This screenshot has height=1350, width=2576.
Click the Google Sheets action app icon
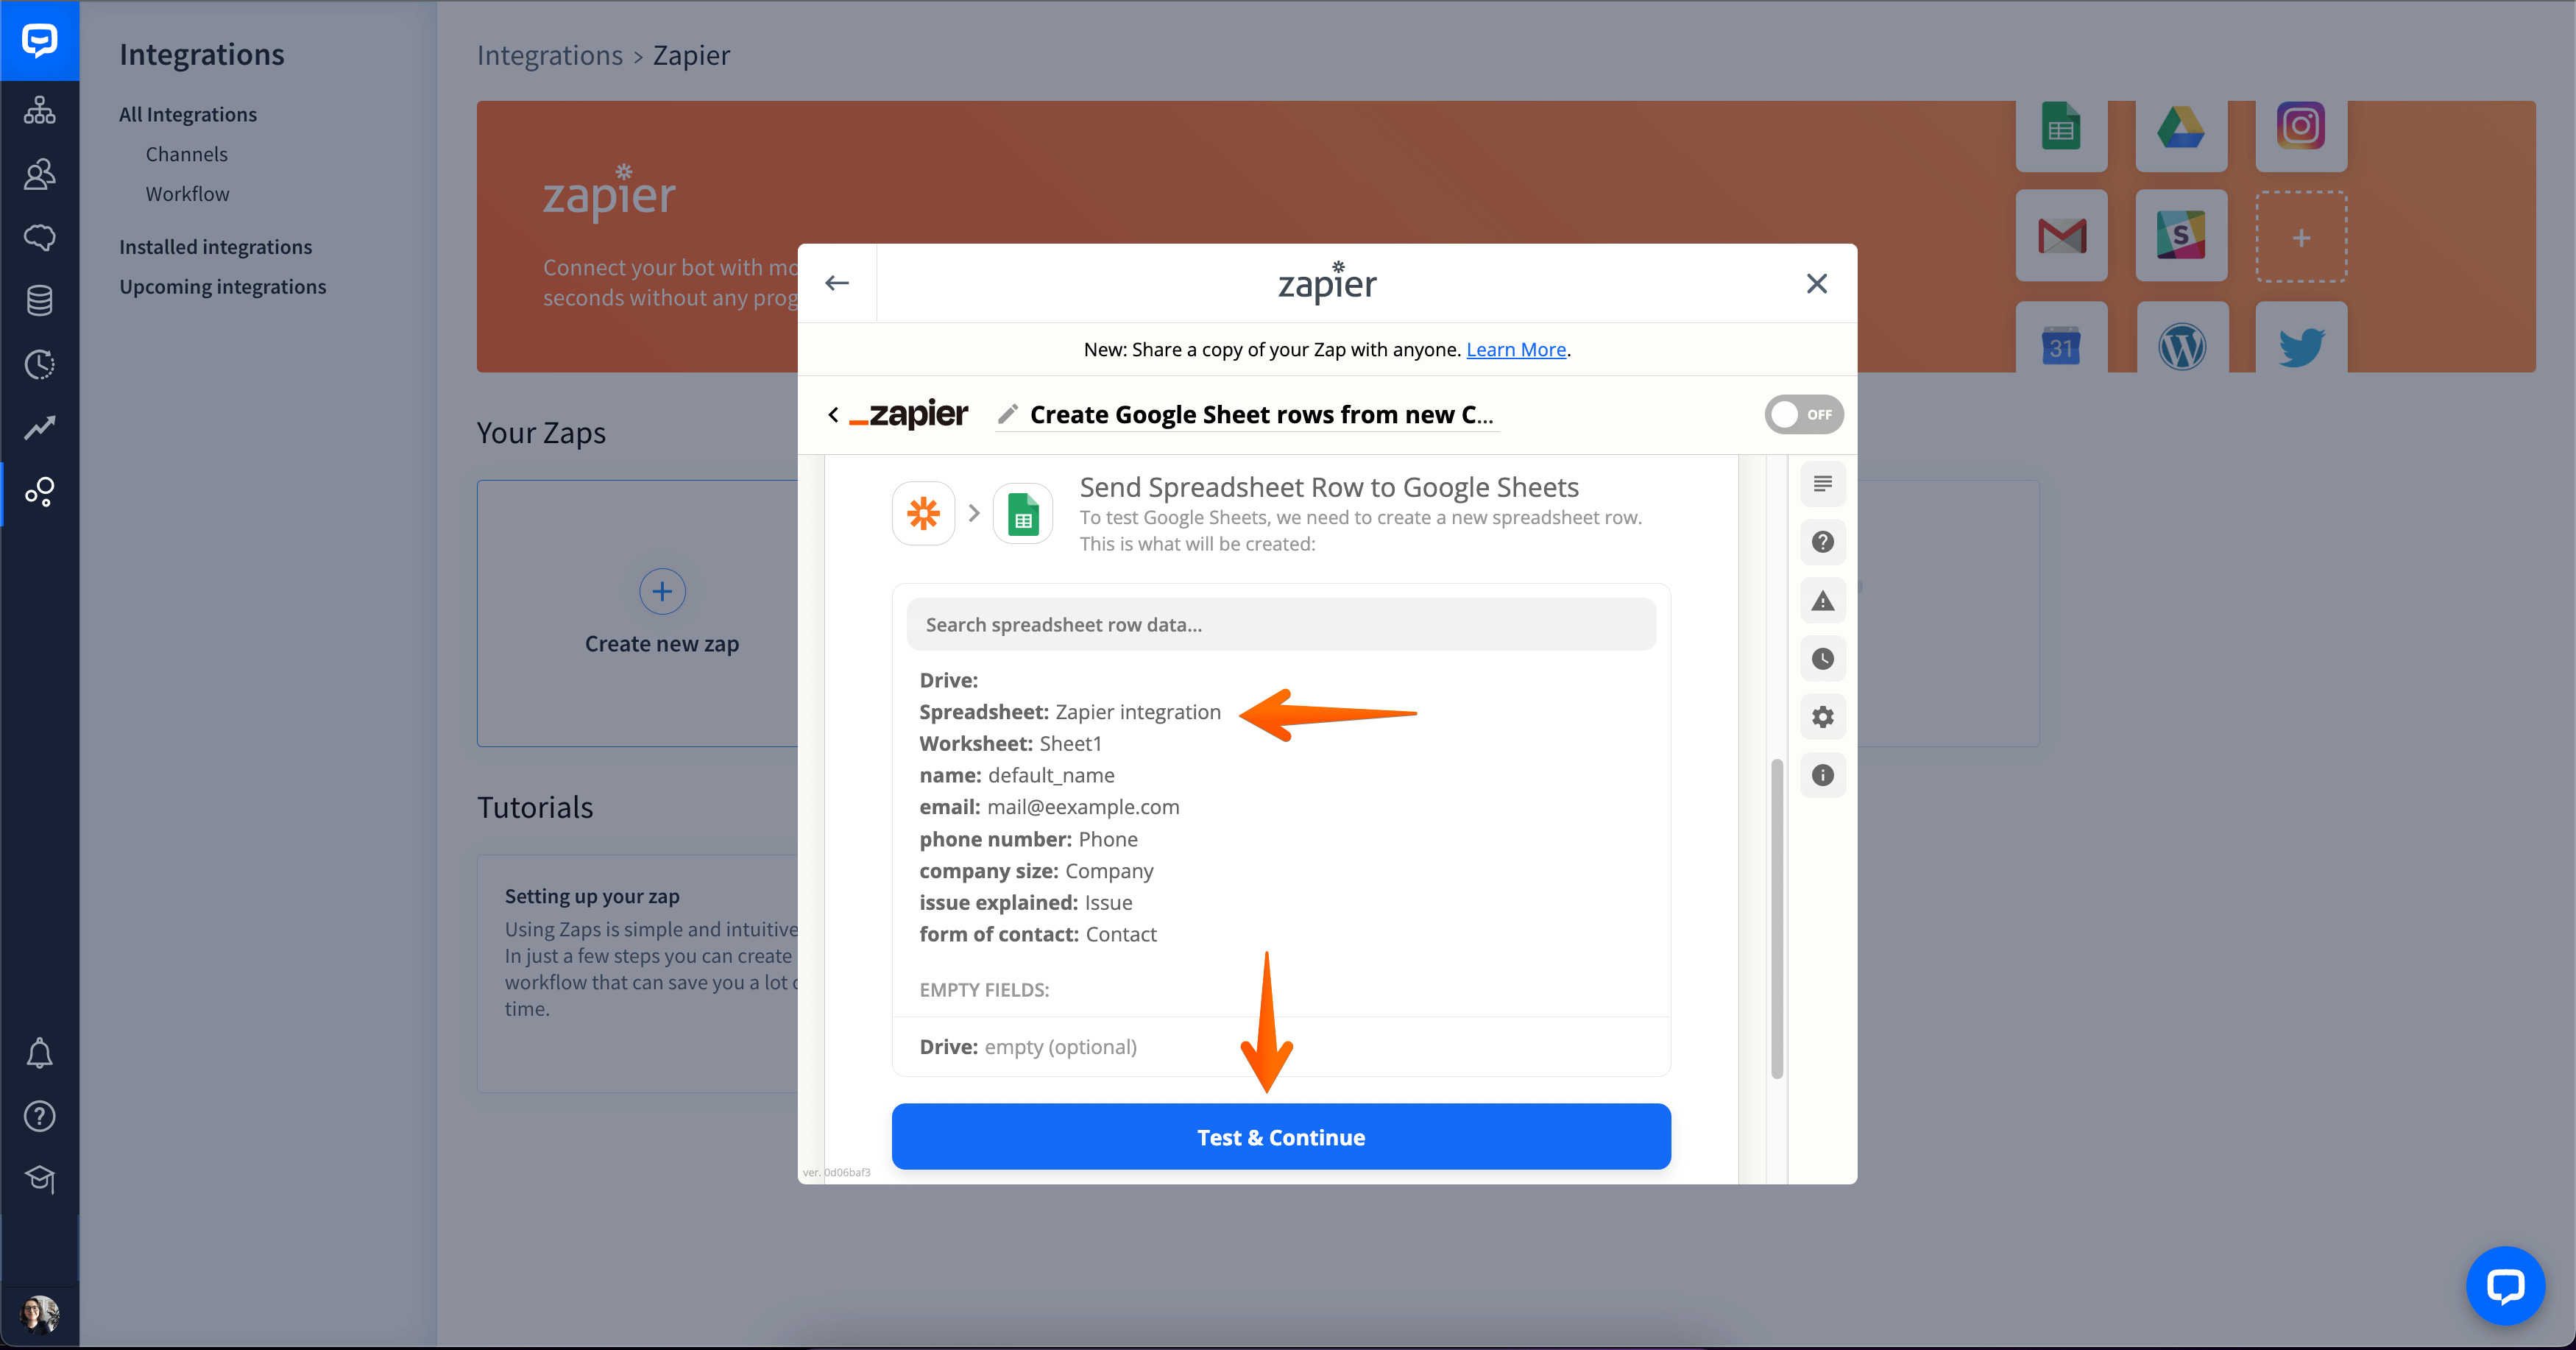[1022, 514]
